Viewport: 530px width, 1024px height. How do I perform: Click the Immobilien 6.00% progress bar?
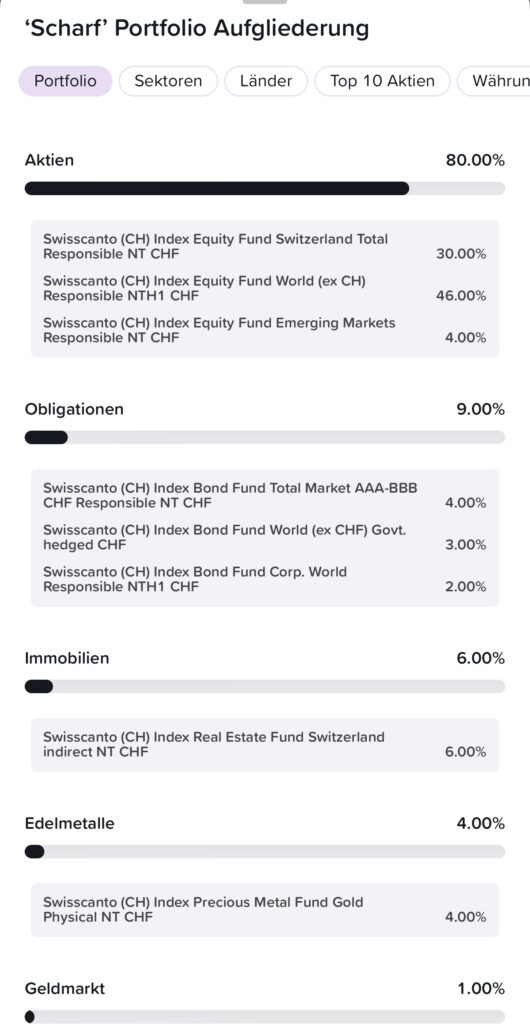pos(265,686)
